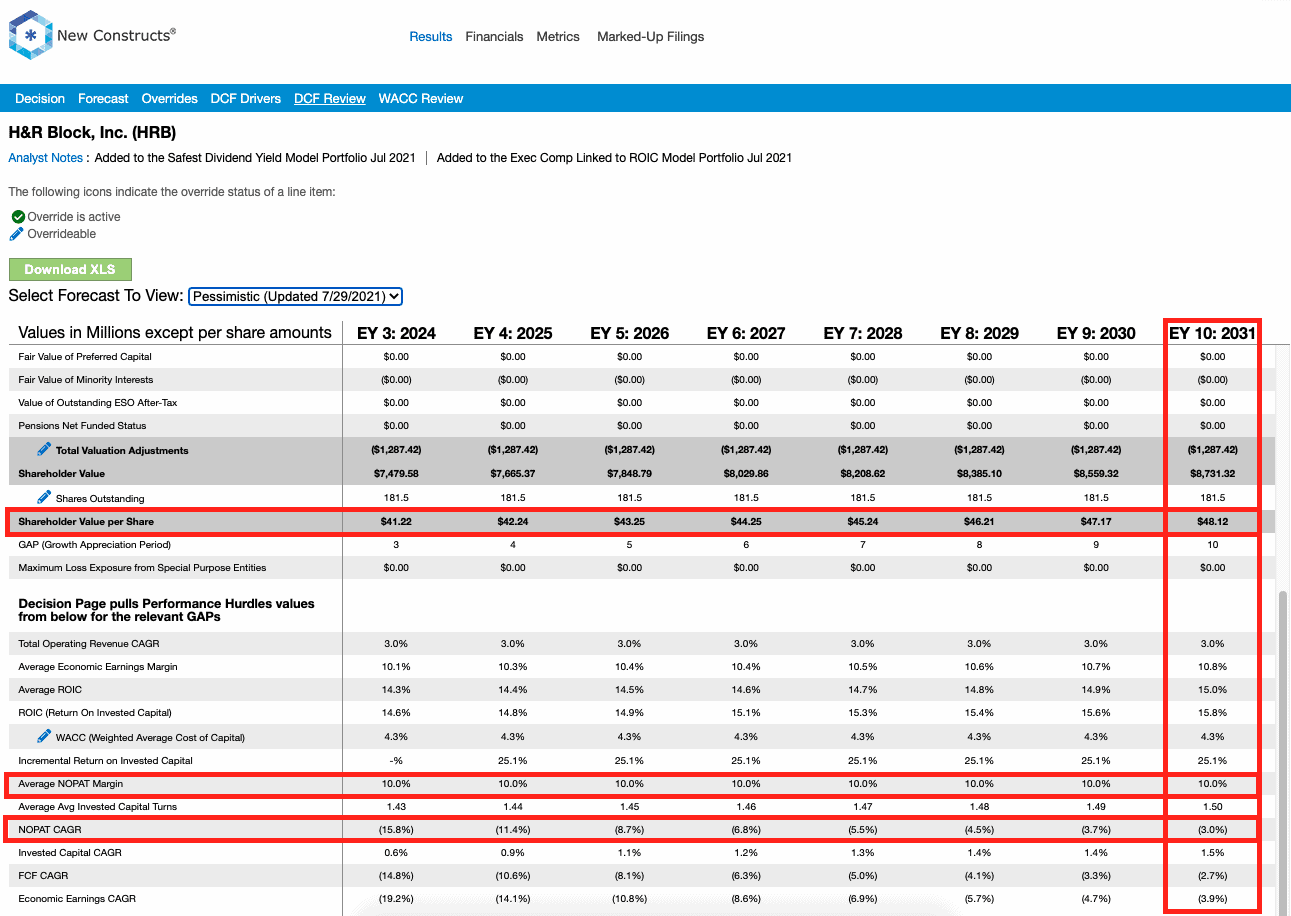The height and width of the screenshot is (916, 1291).
Task: Click the EY 7: 2028 column header
Action: pos(863,334)
